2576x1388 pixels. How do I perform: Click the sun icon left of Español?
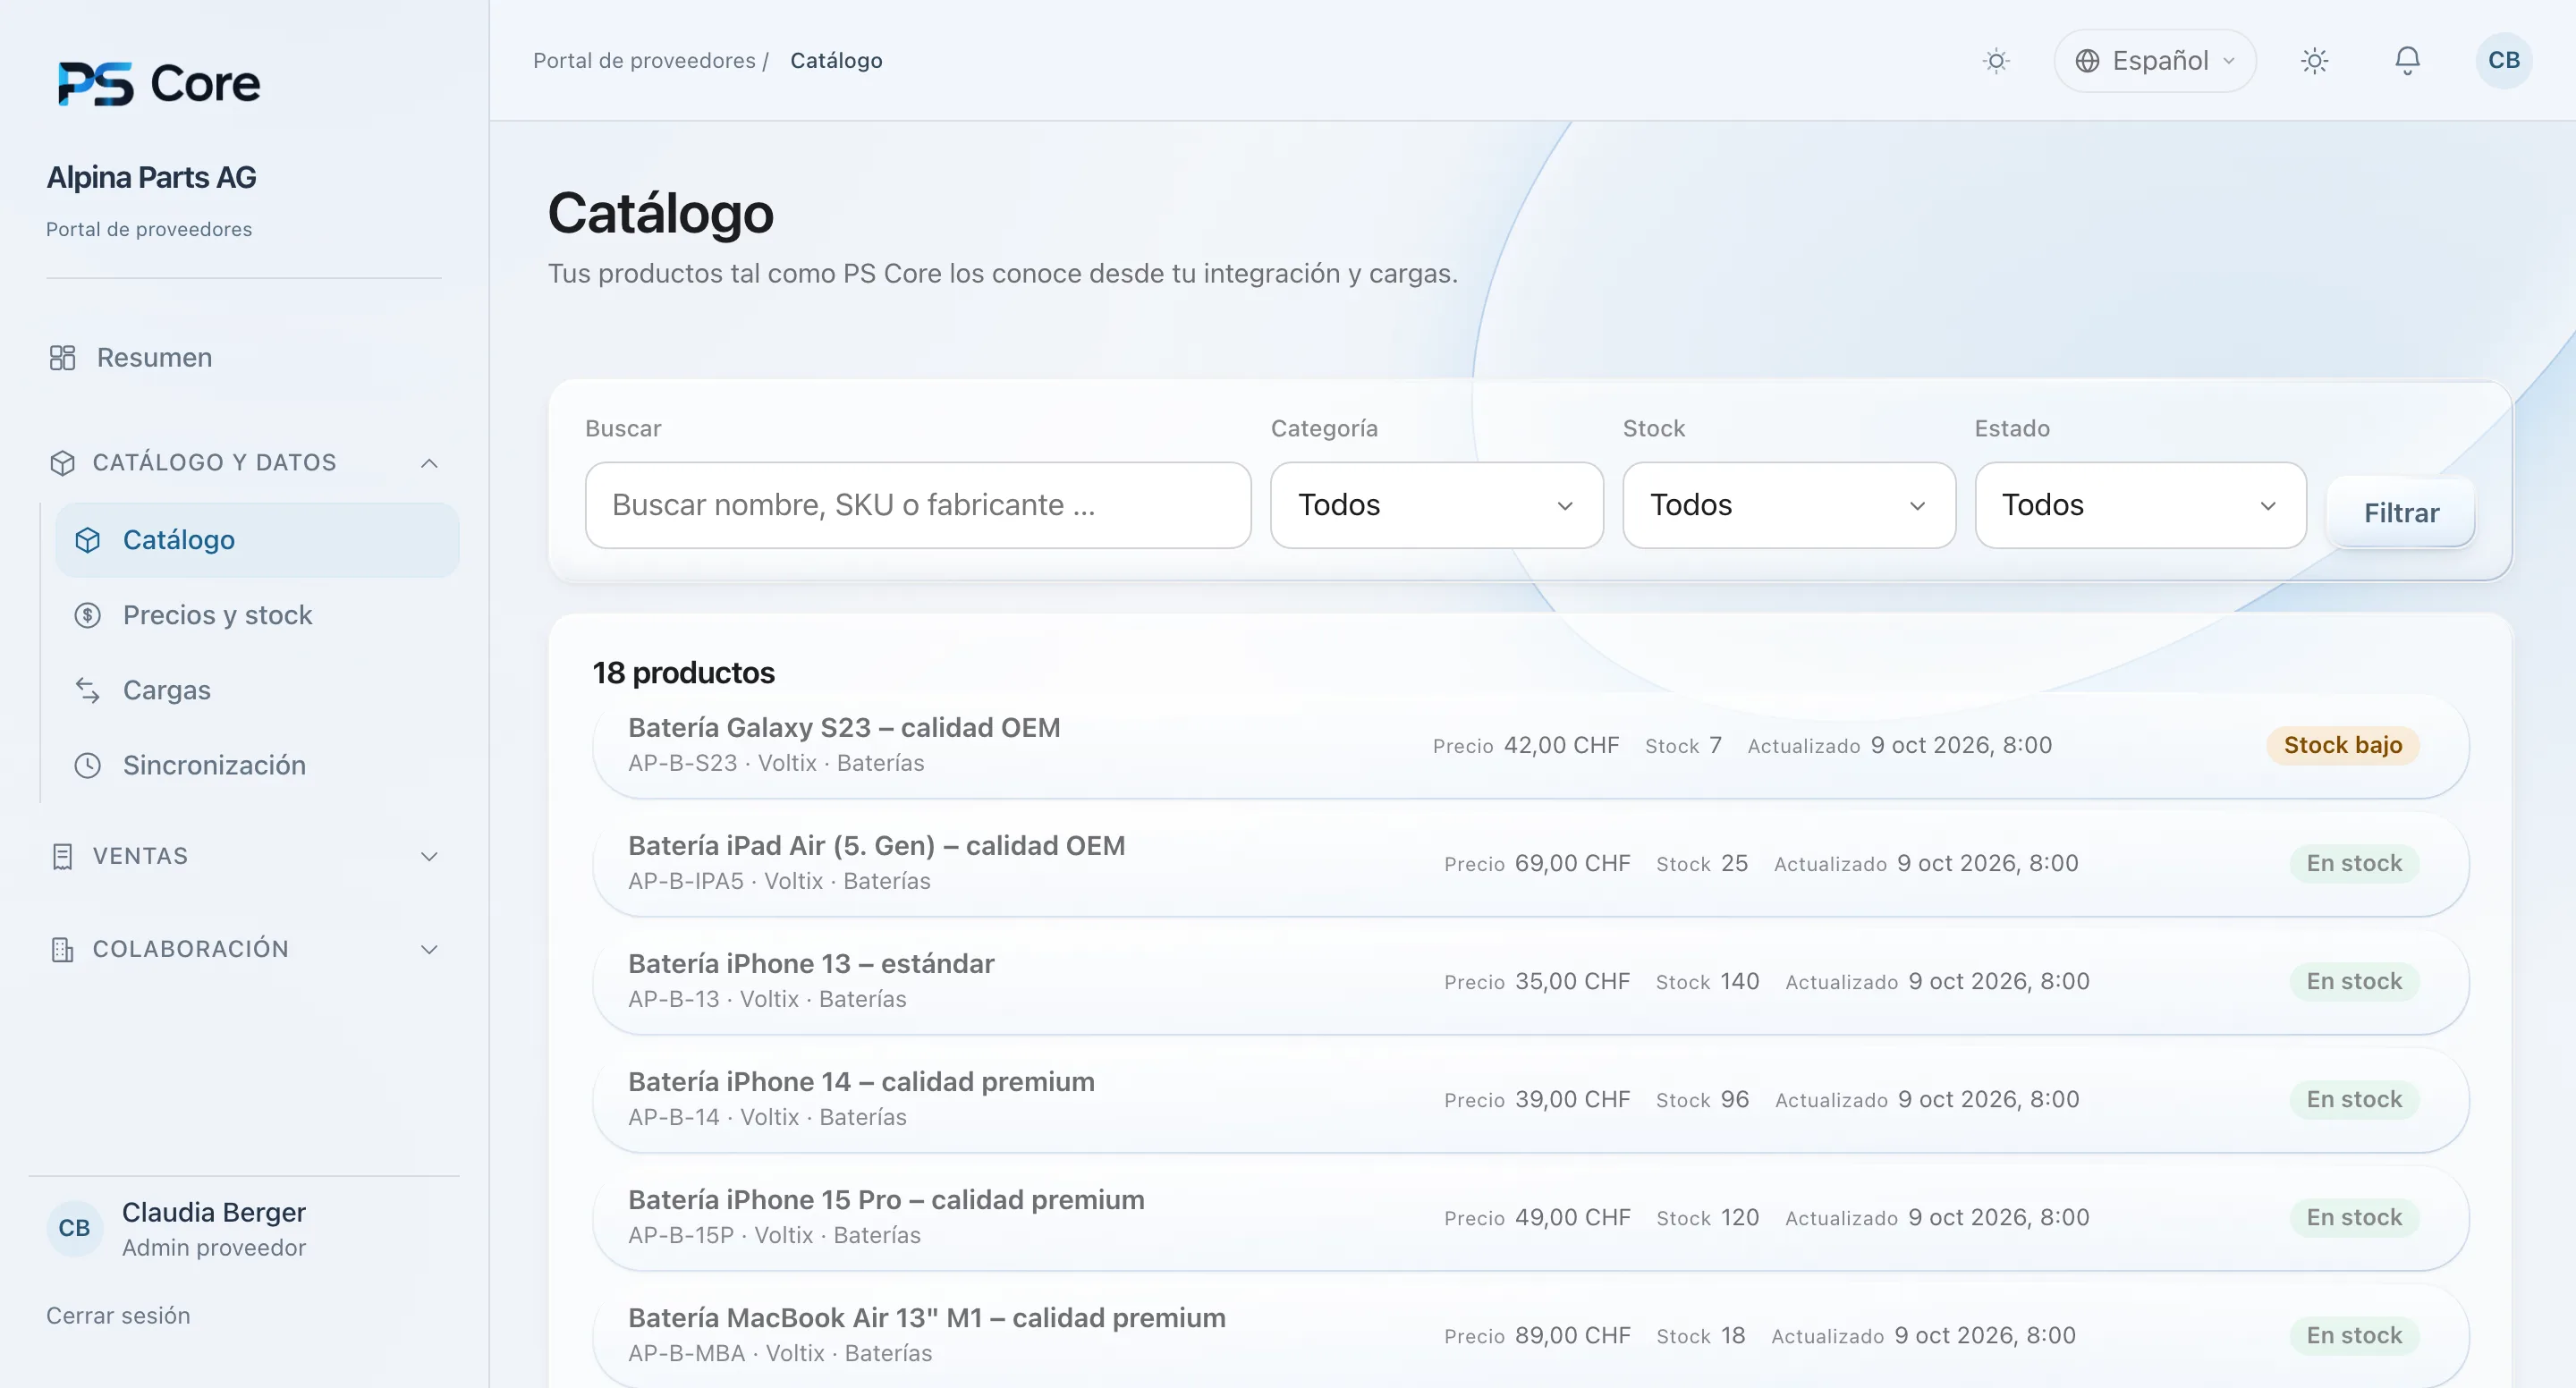[x=1996, y=61]
